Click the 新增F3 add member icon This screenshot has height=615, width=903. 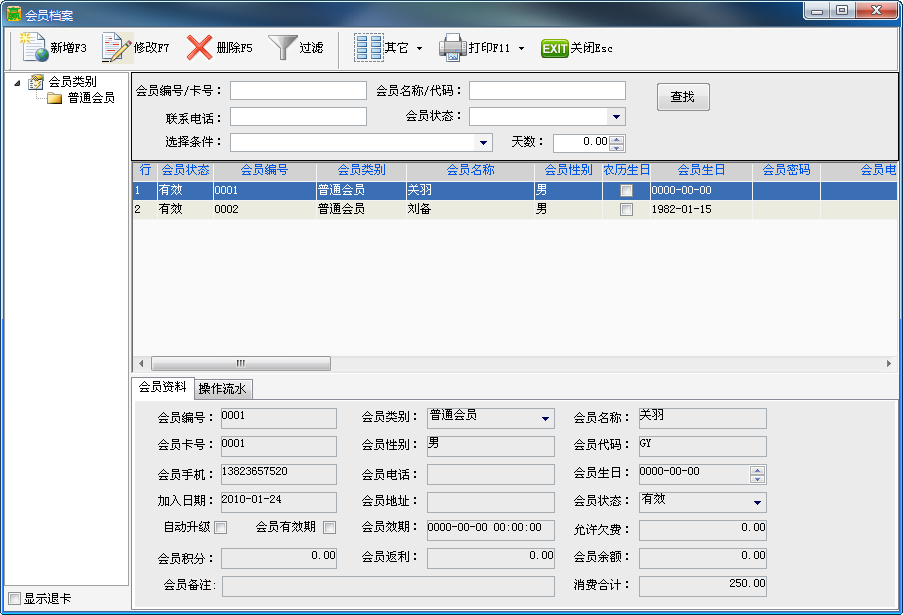[35, 47]
